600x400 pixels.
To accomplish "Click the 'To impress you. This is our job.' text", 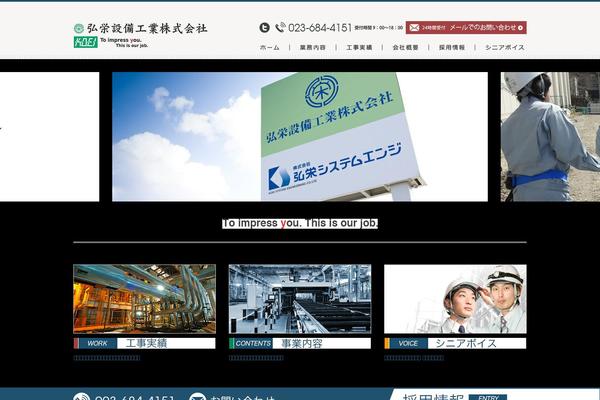I will click(x=300, y=223).
